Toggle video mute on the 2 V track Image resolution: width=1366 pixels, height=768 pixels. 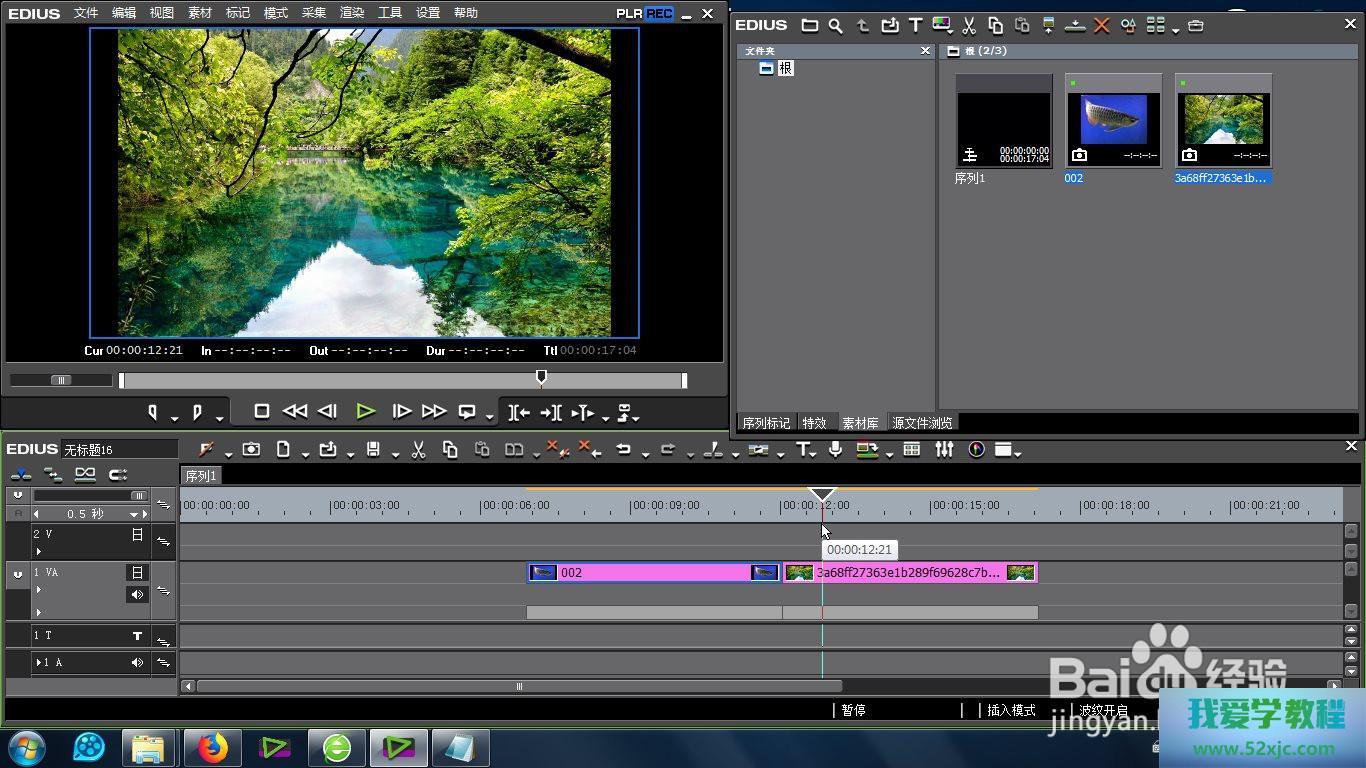137,535
